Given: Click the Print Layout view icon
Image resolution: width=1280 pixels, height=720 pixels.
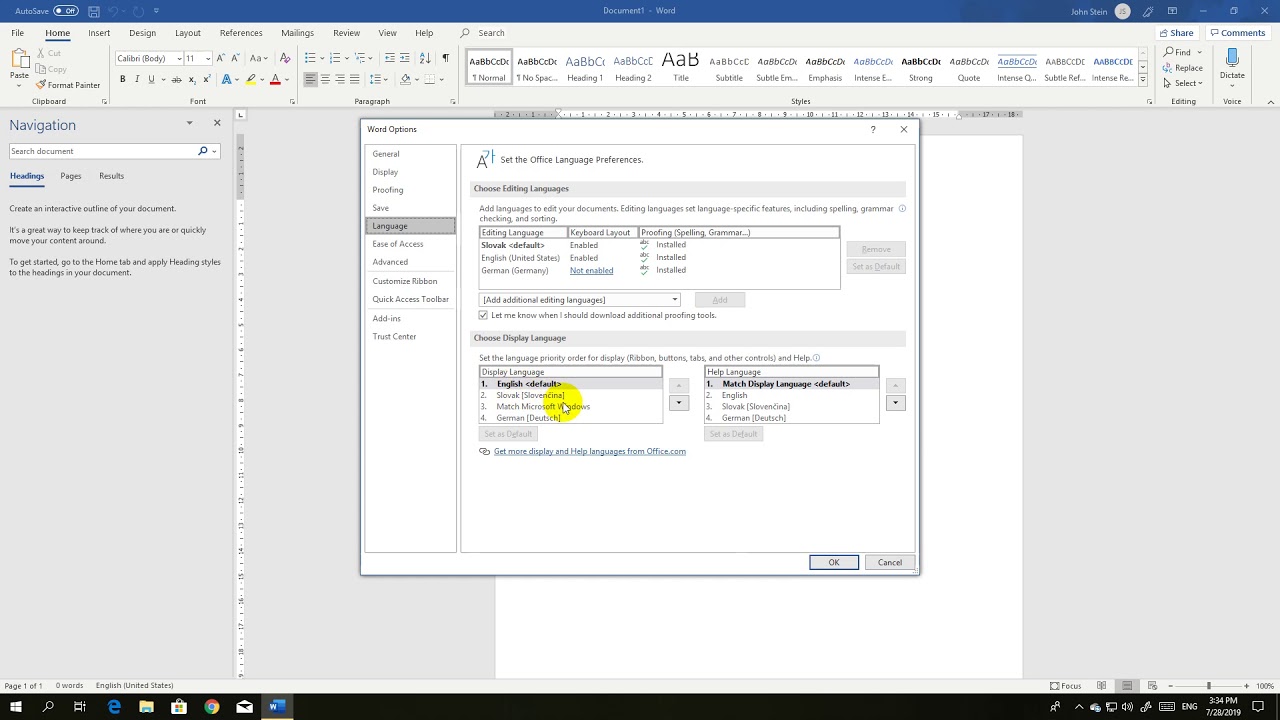Looking at the screenshot, I should point(1126,686).
